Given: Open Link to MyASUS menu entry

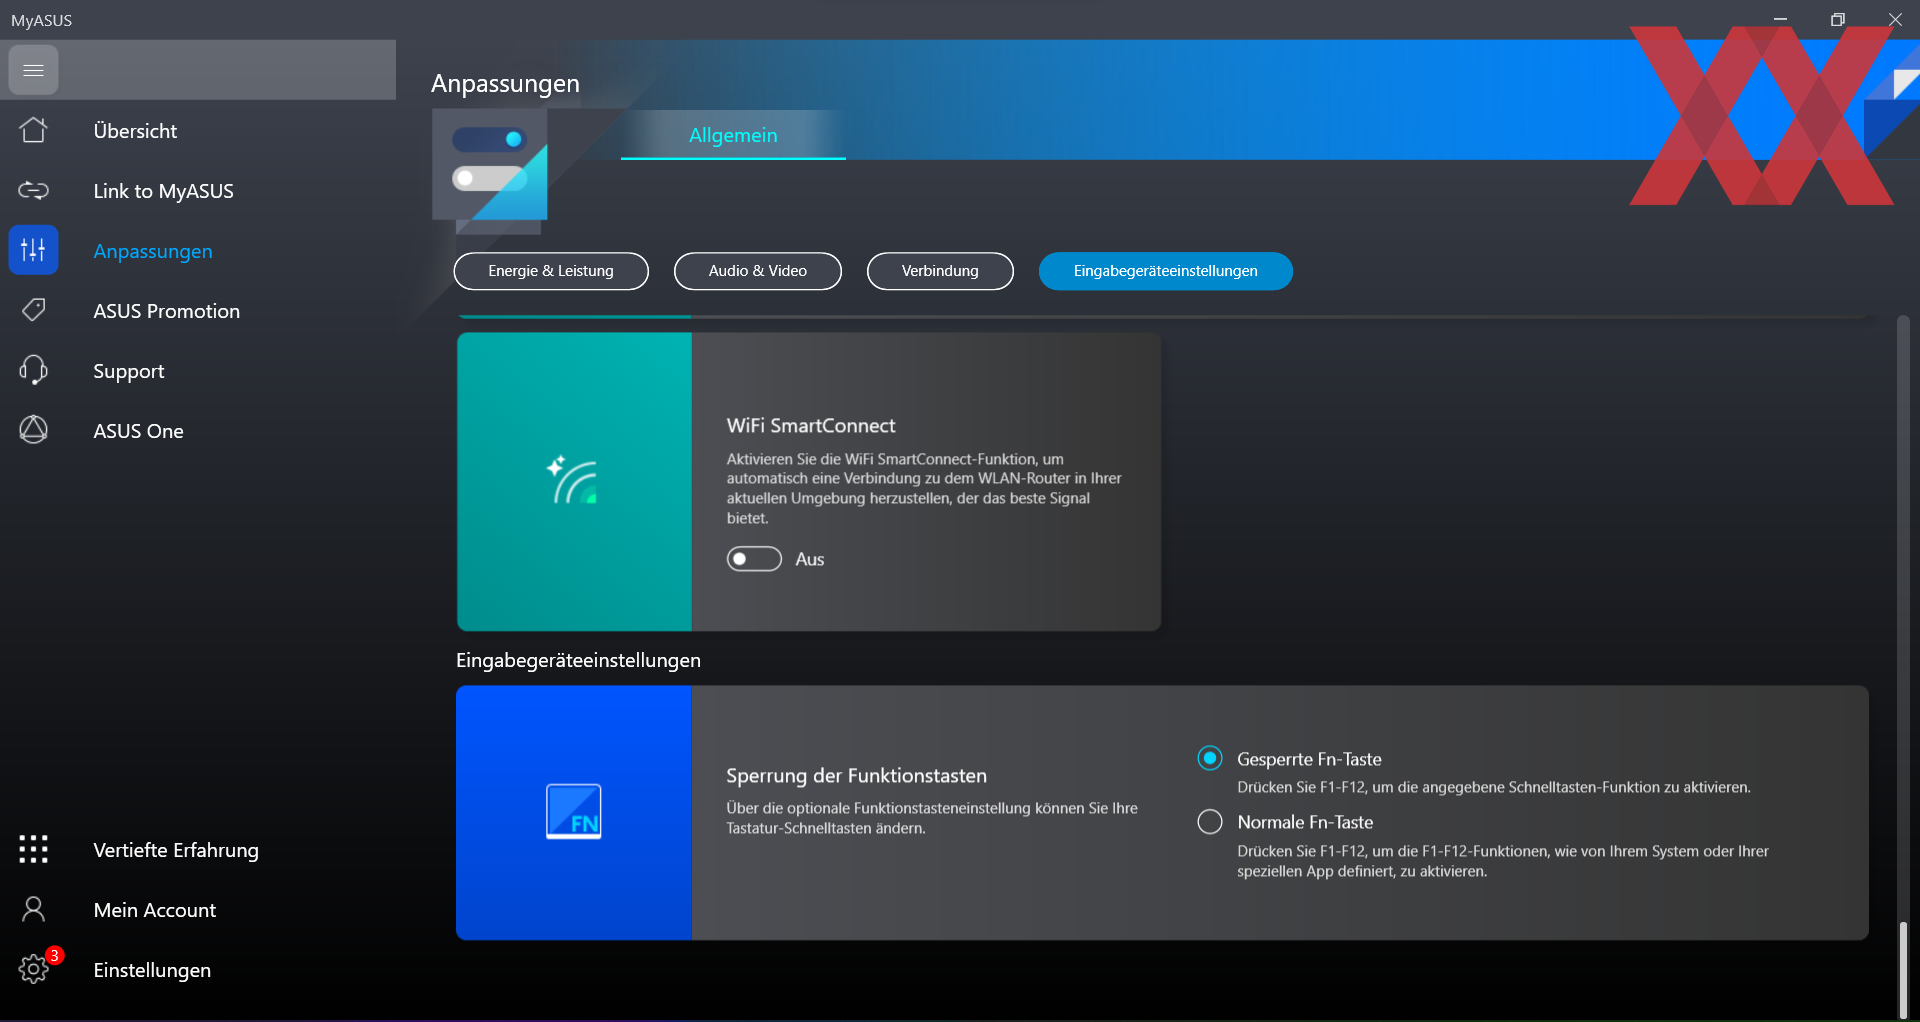Looking at the screenshot, I should (163, 191).
